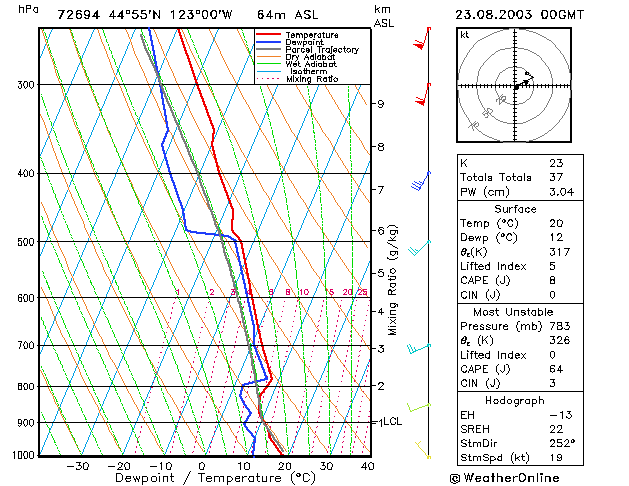The width and height of the screenshot is (629, 486).
Task: Click the 'hPa' axis unit label
Action: (28, 9)
